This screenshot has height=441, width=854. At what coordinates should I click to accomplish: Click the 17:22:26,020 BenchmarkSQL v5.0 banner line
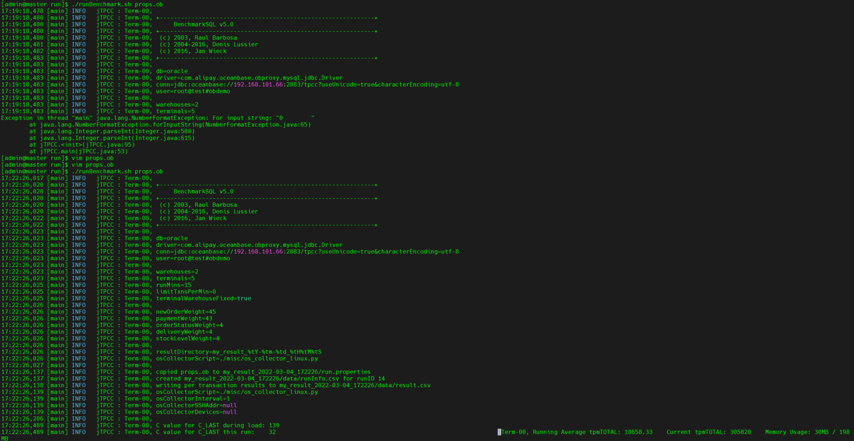pos(118,191)
